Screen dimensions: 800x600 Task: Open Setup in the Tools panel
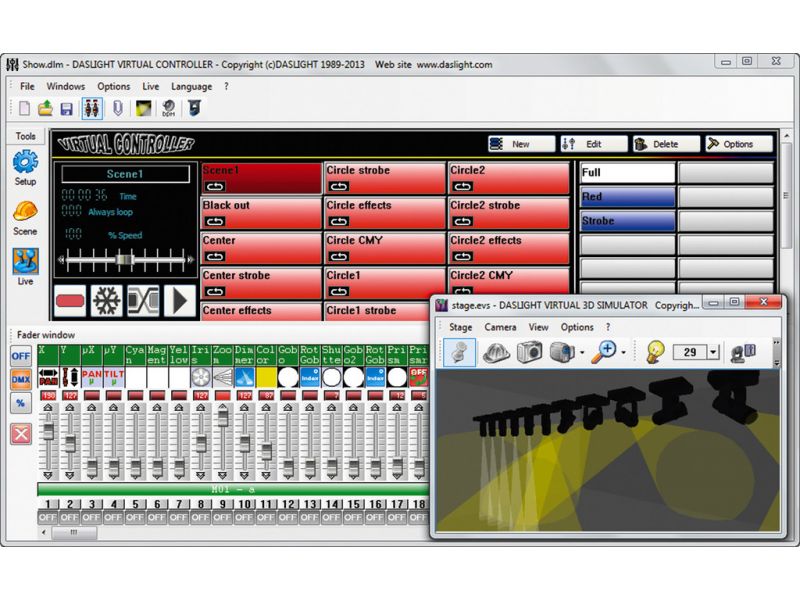click(25, 168)
